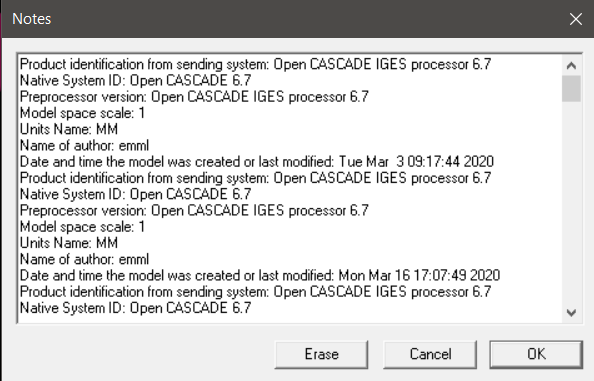Click the second Model space scale: 1 line
This screenshot has height=381, width=594.
(82, 227)
